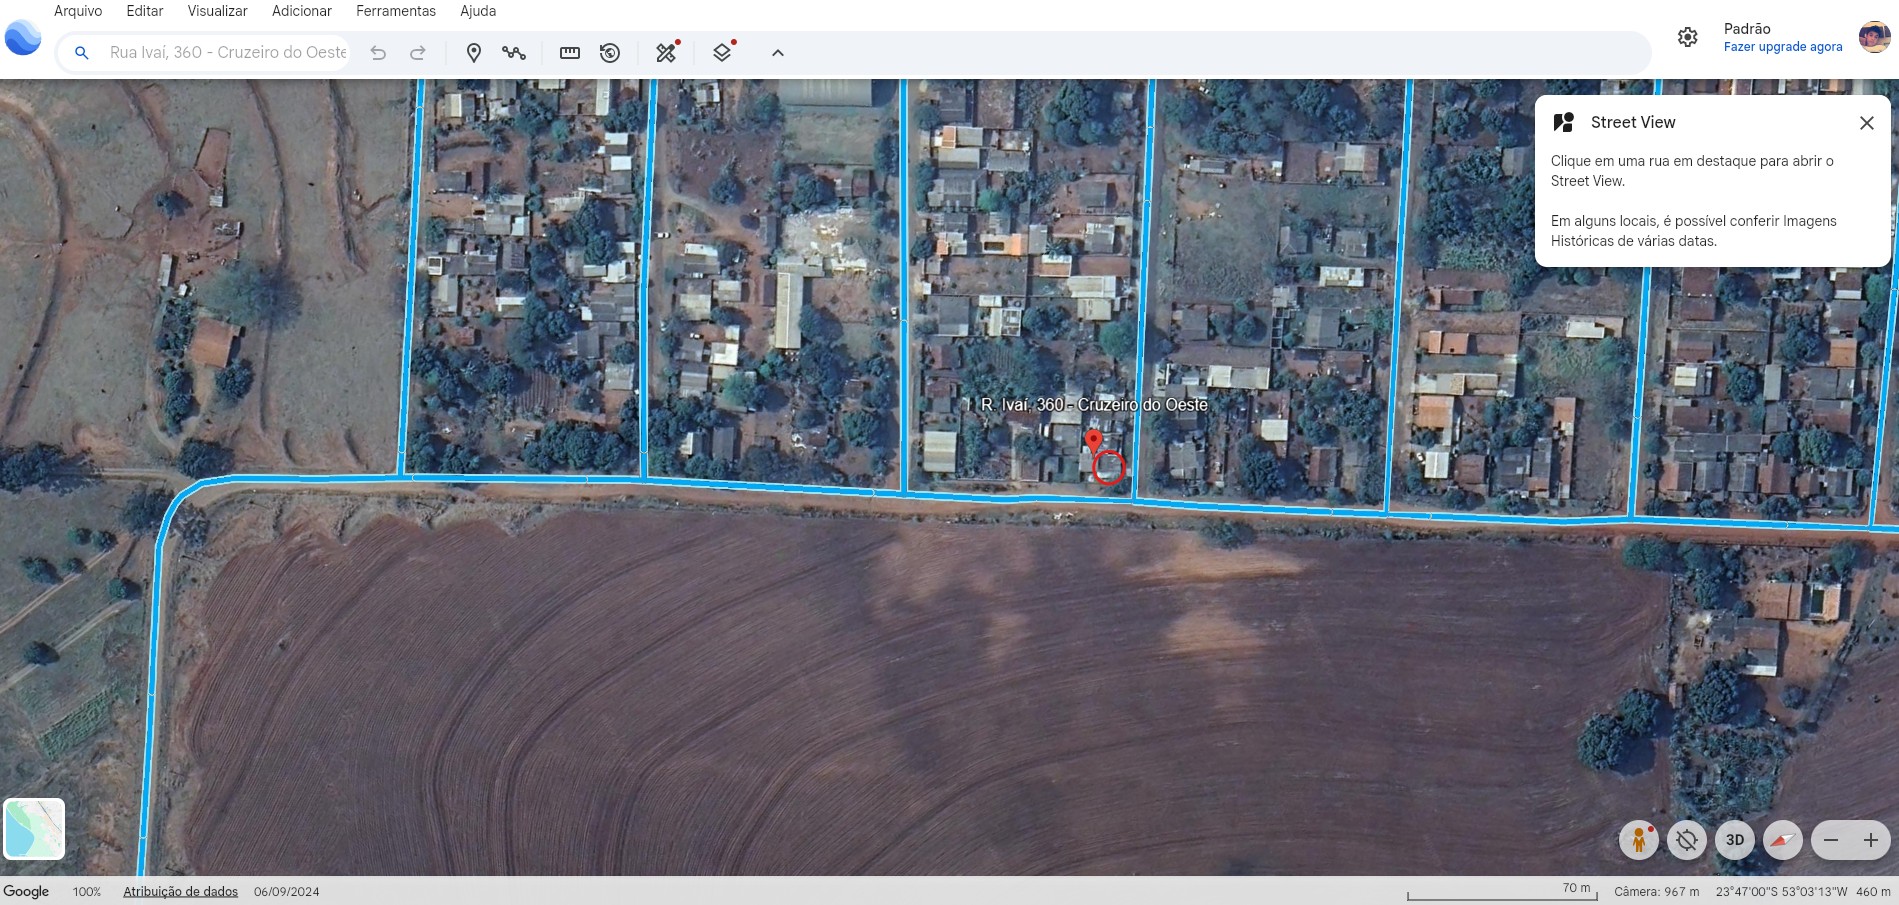
Task: Click the 100% status indicator
Action: pos(87,892)
